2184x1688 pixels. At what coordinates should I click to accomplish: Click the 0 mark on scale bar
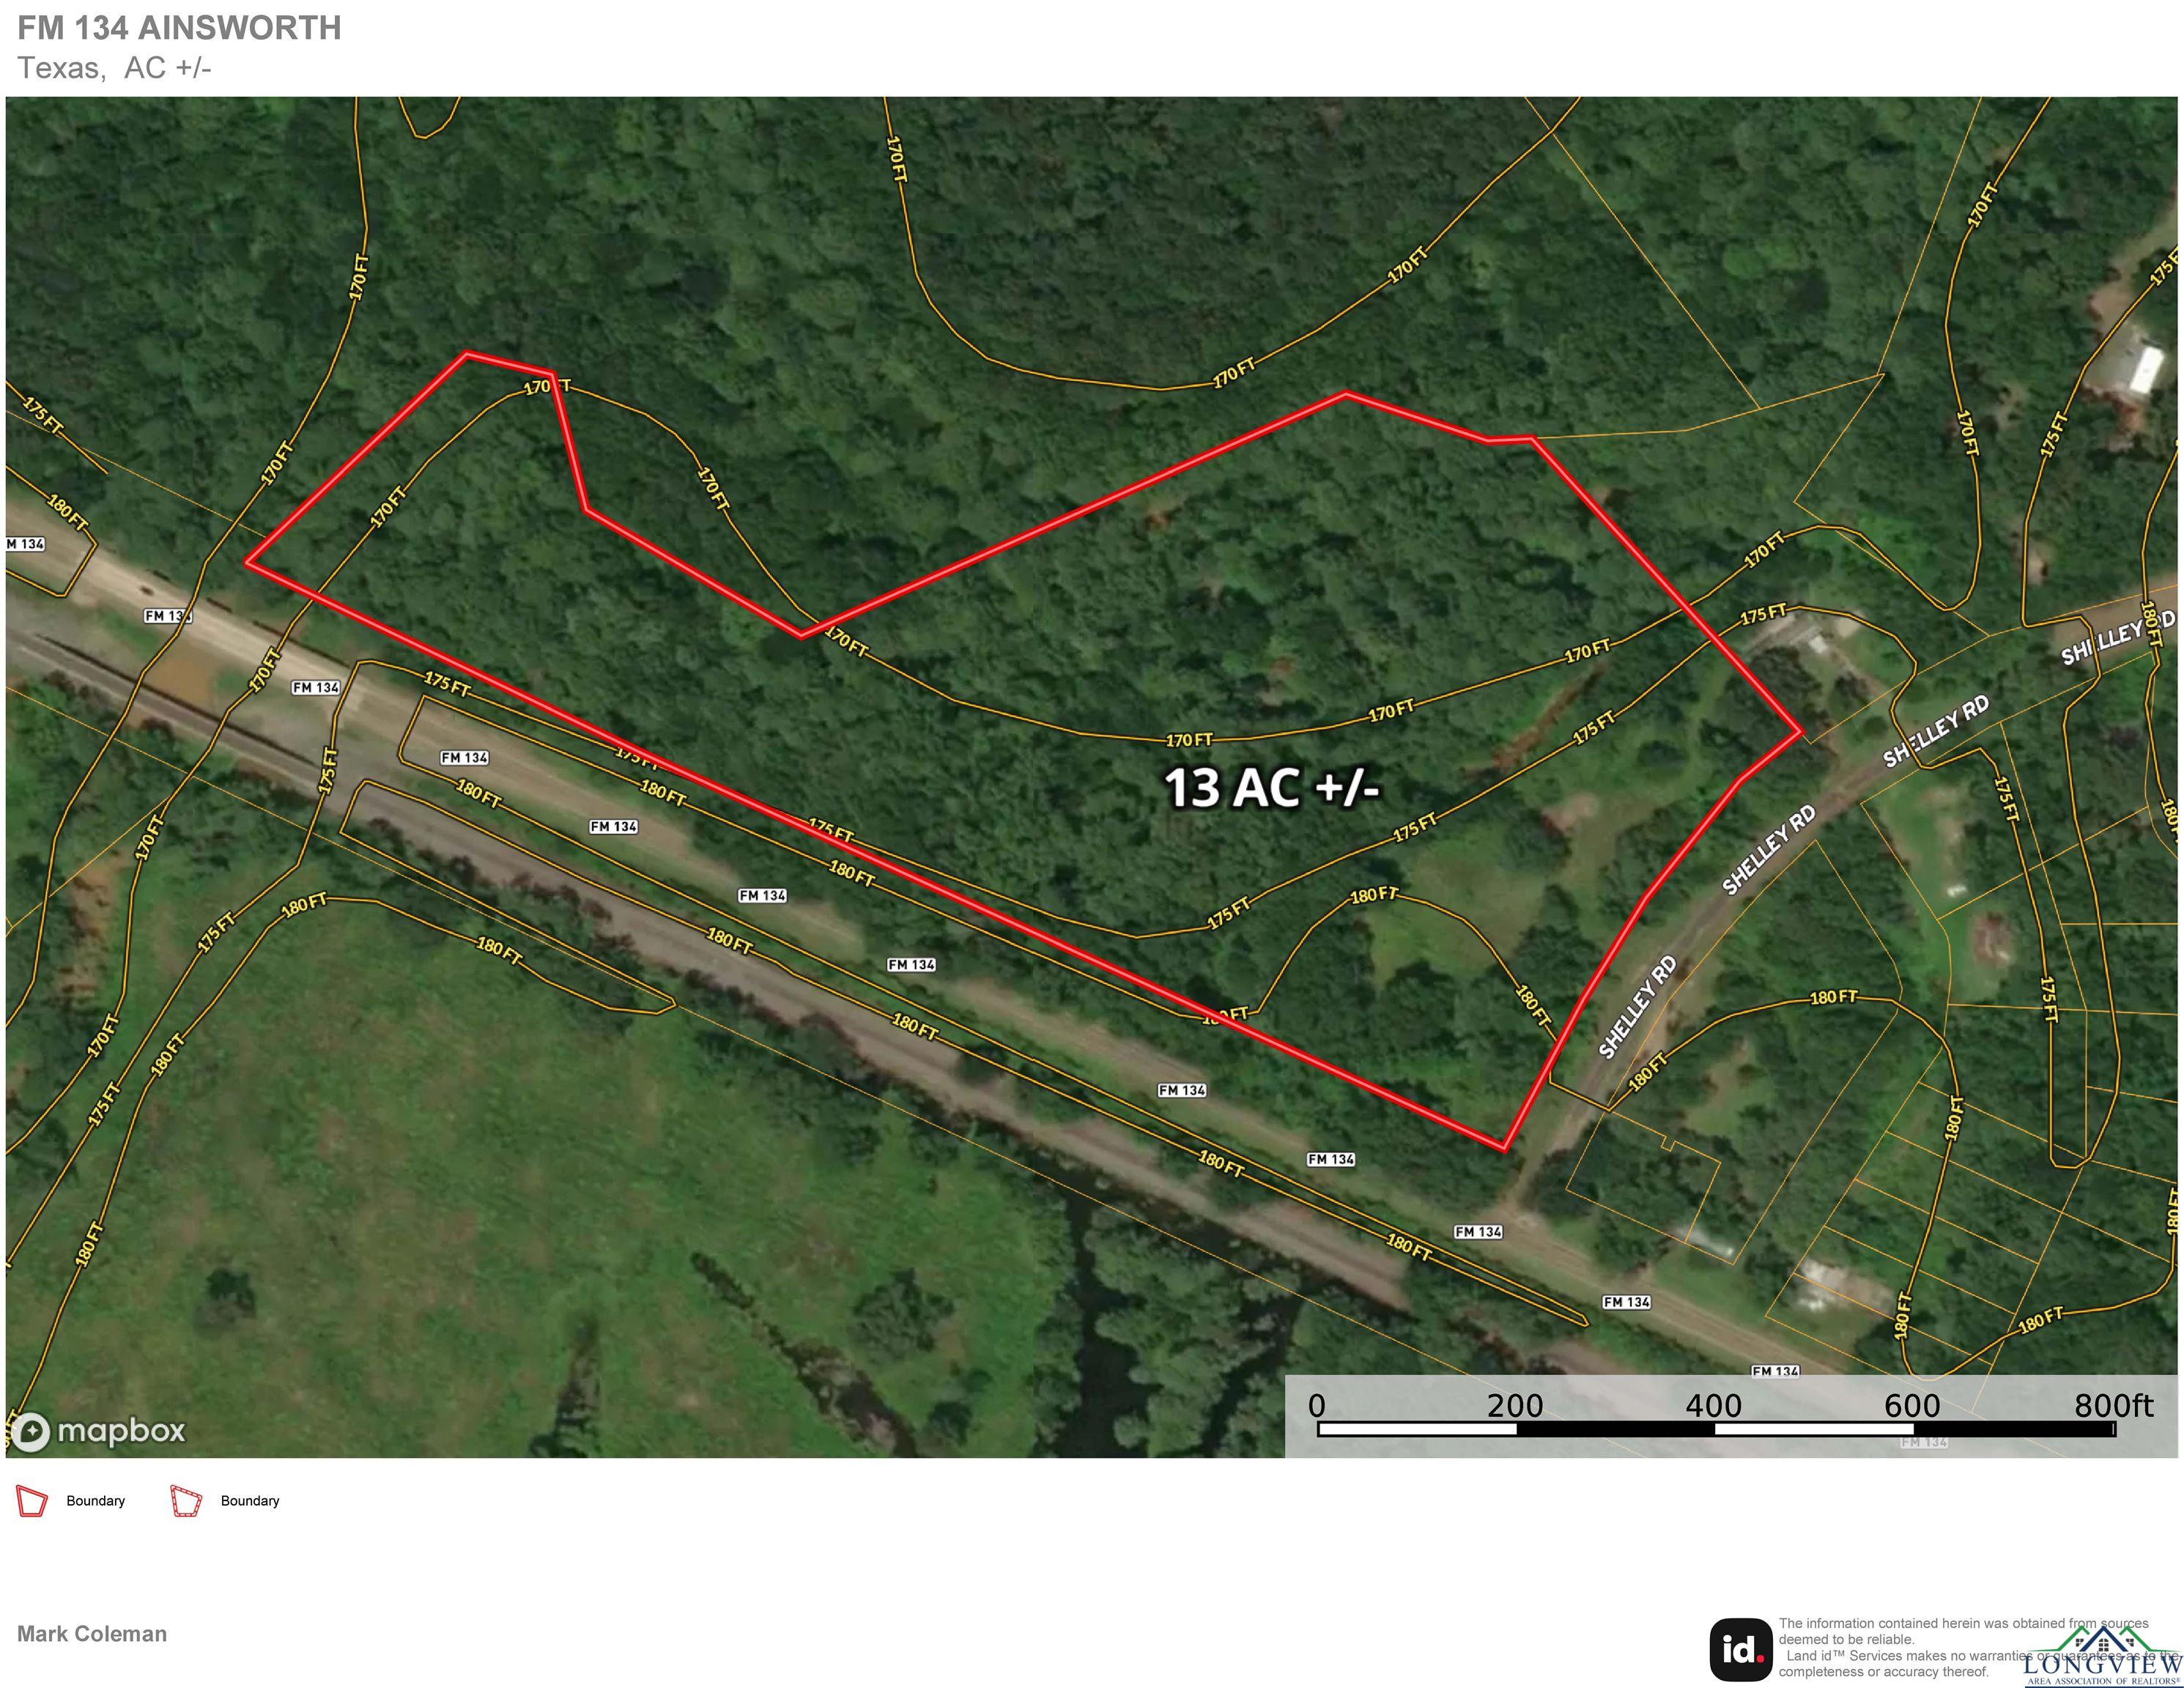[x=1317, y=1406]
